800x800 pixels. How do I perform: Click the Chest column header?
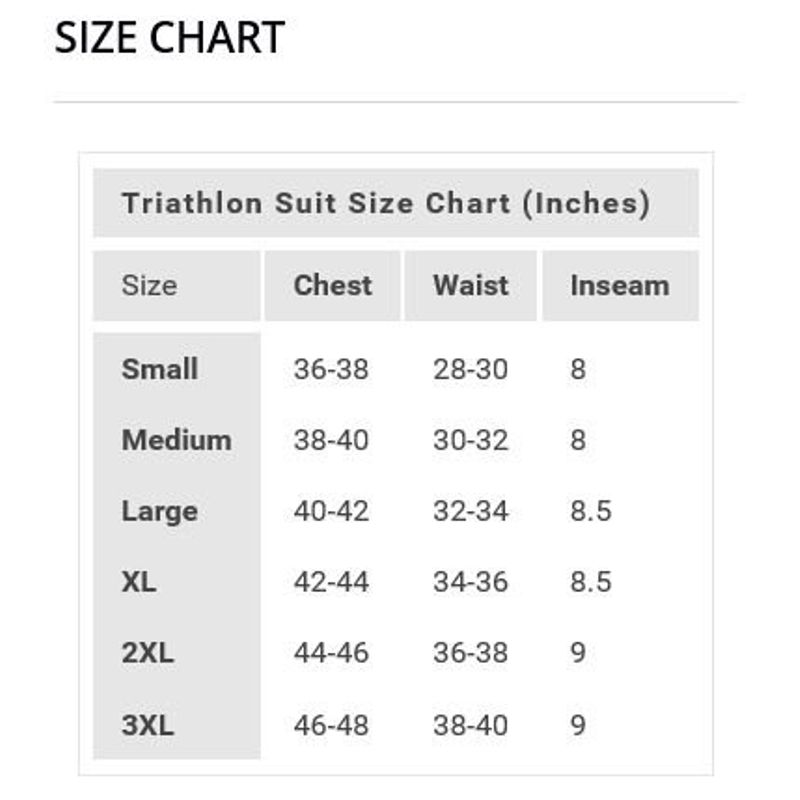pyautogui.click(x=333, y=285)
